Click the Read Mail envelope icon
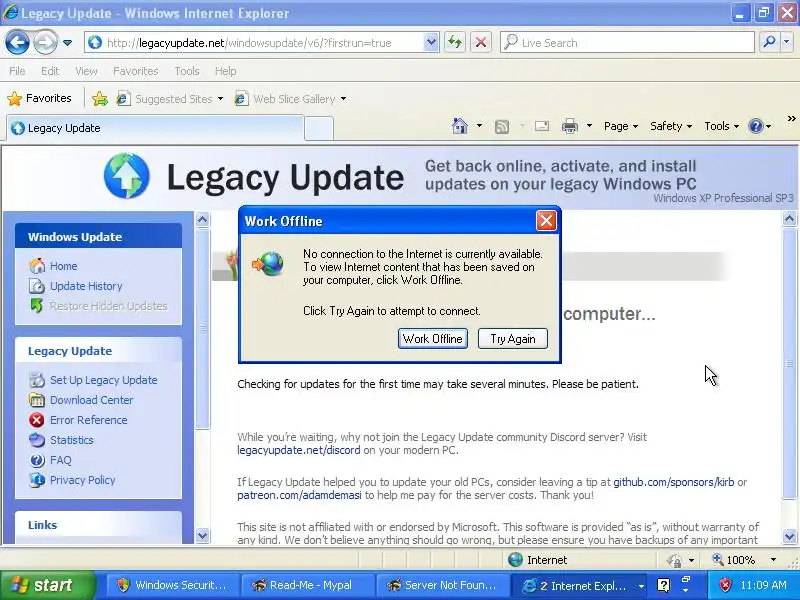 [x=542, y=126]
